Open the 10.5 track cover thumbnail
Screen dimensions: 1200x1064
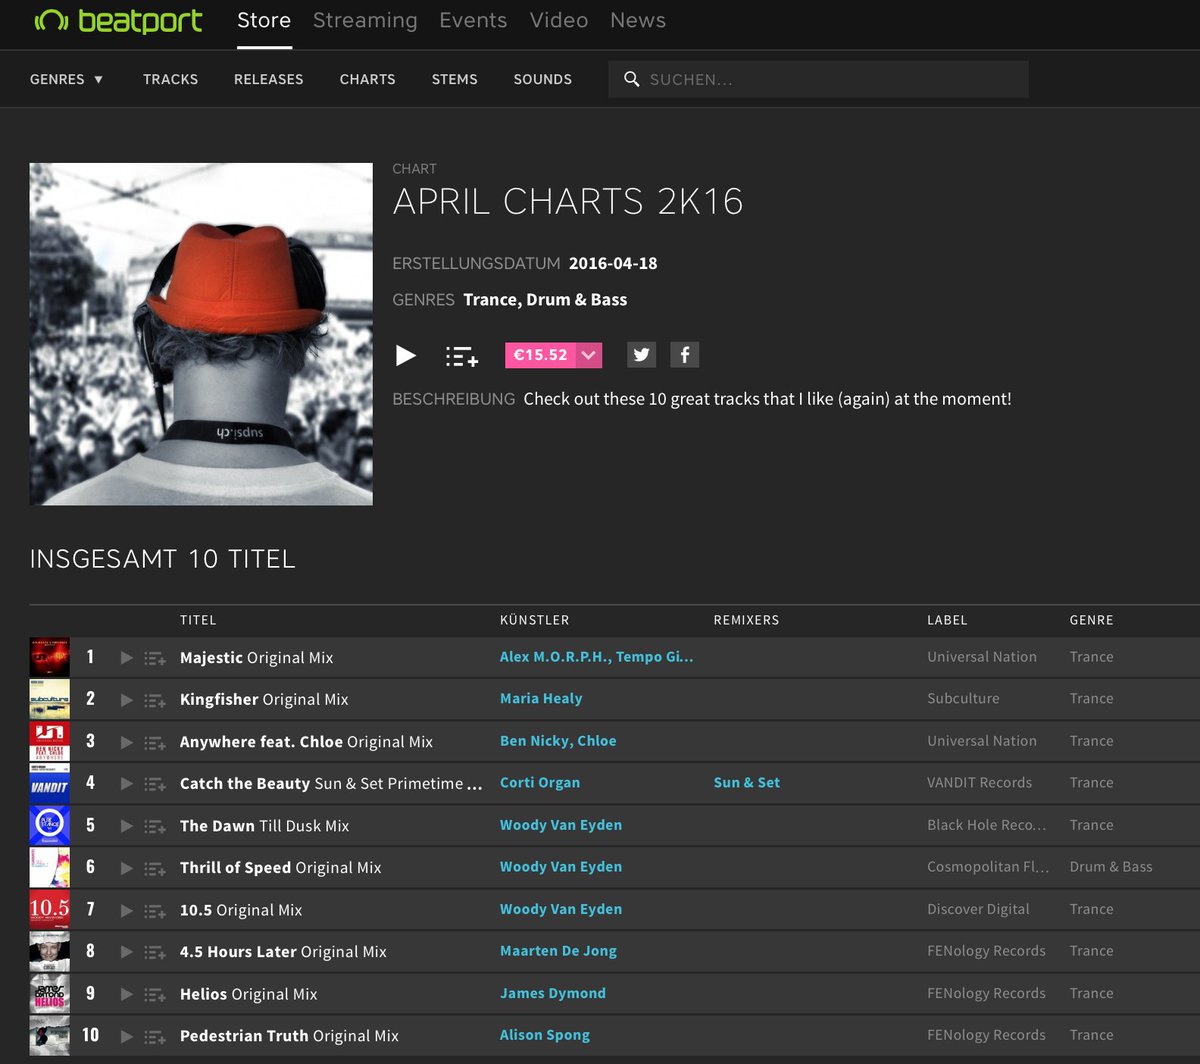[50, 910]
